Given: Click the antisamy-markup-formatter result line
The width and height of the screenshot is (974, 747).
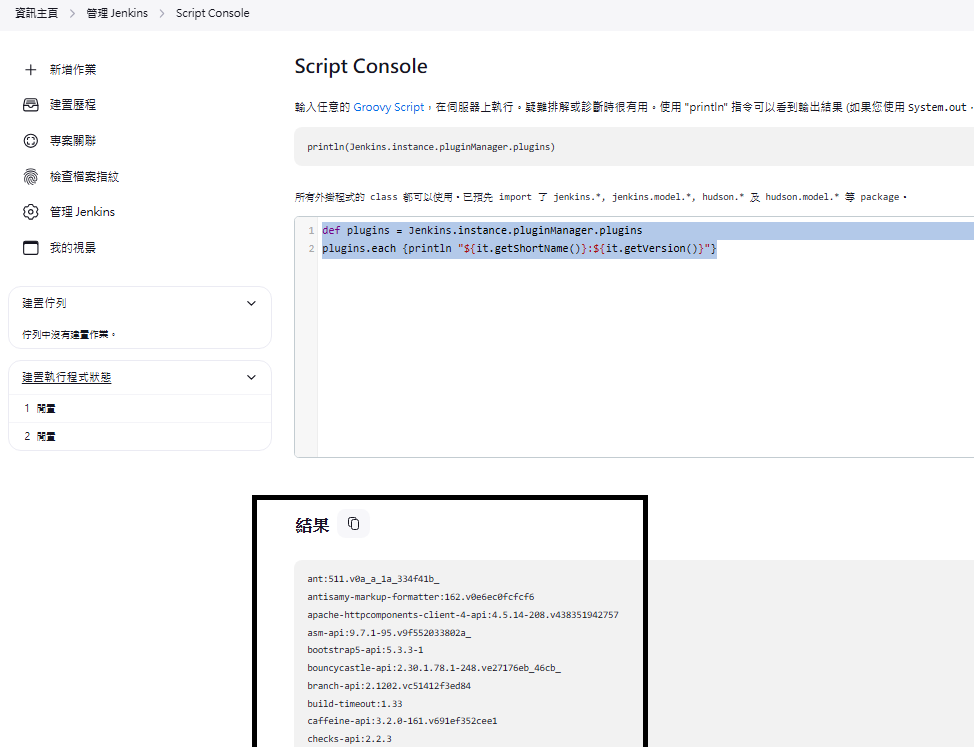Looking at the screenshot, I should [421, 597].
